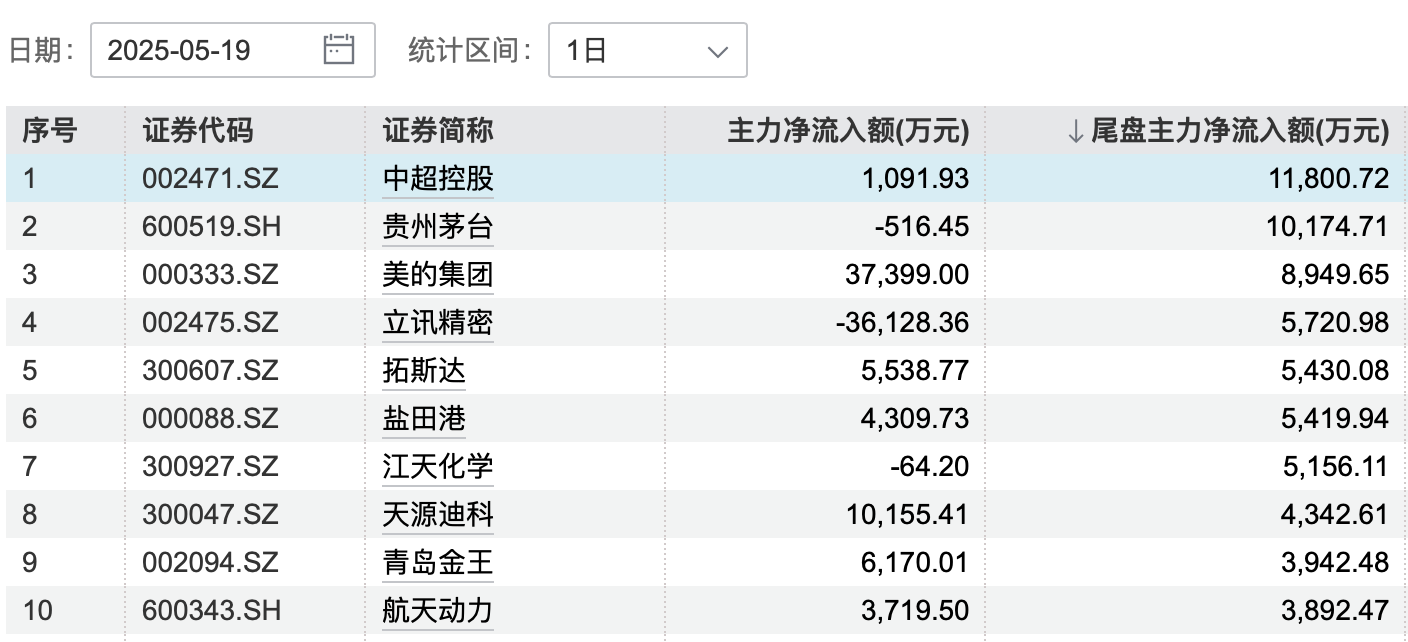Expand the 统计区间 dropdown
The width and height of the screenshot is (1408, 642).
click(647, 50)
